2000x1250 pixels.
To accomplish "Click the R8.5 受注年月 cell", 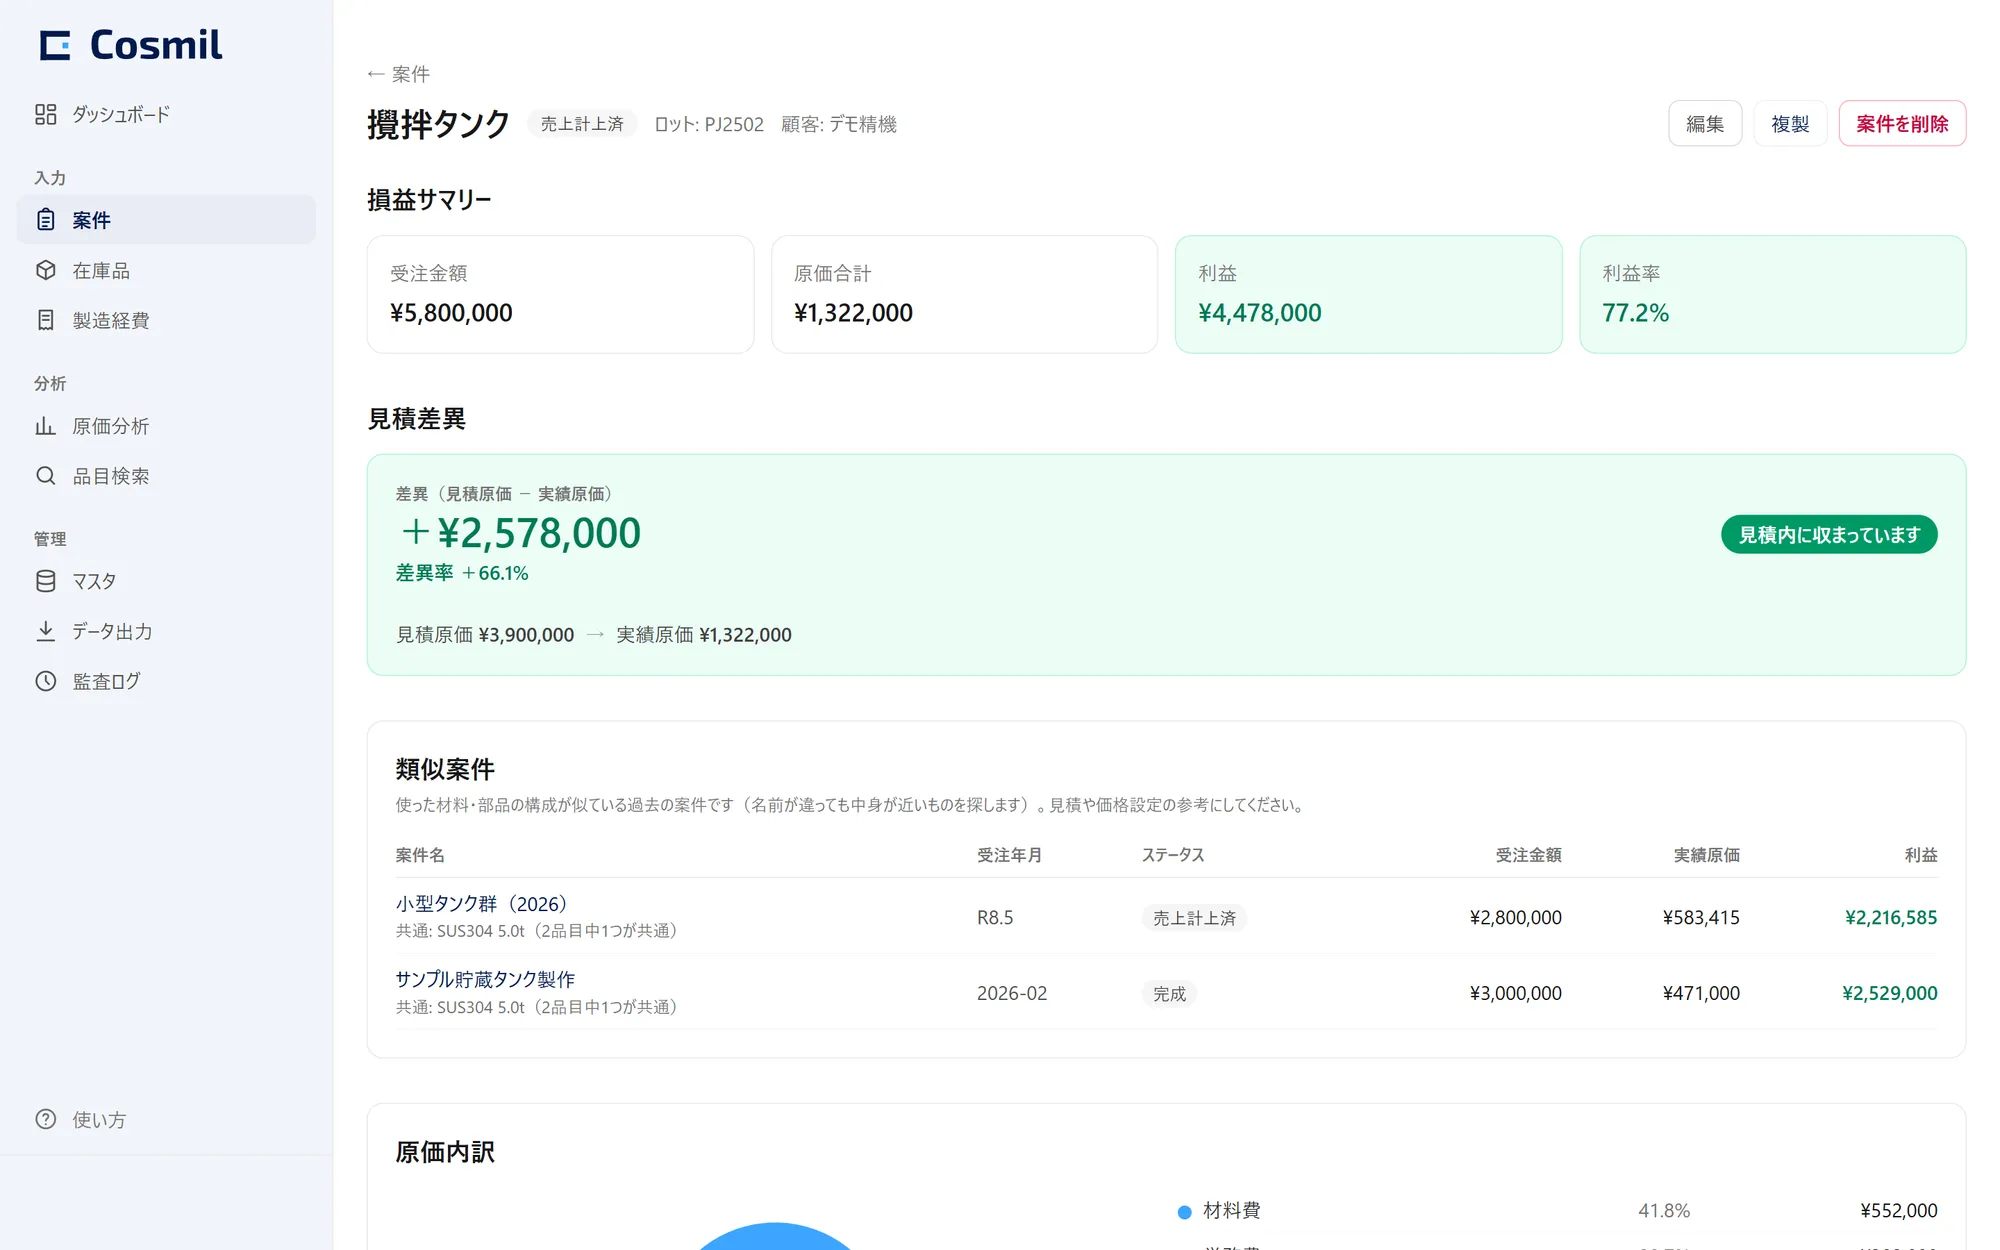I will pos(995,917).
